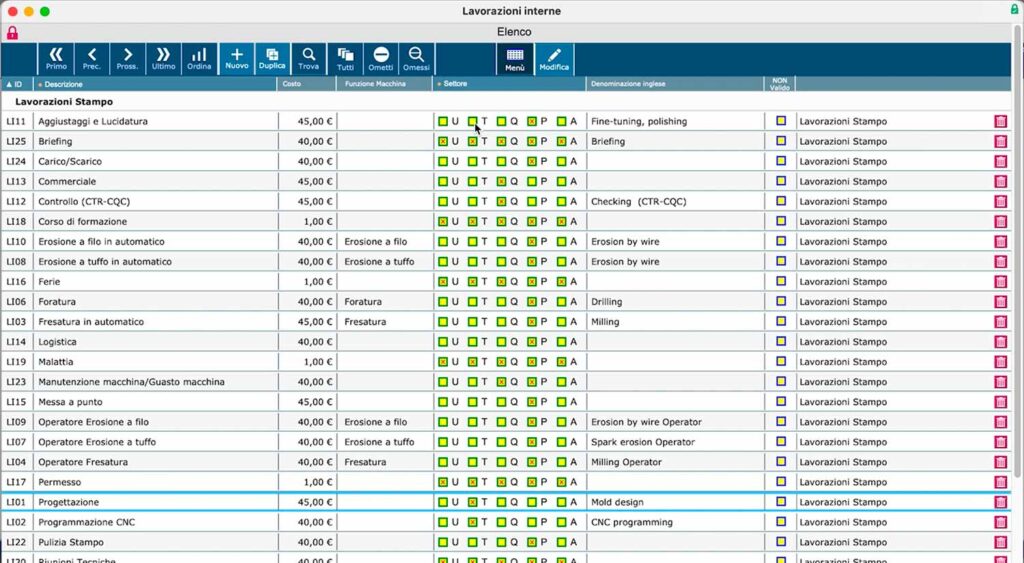Toggle the T sector checkbox for Aggiustaggi e Lucidatura
The height and width of the screenshot is (563, 1024).
[473, 121]
